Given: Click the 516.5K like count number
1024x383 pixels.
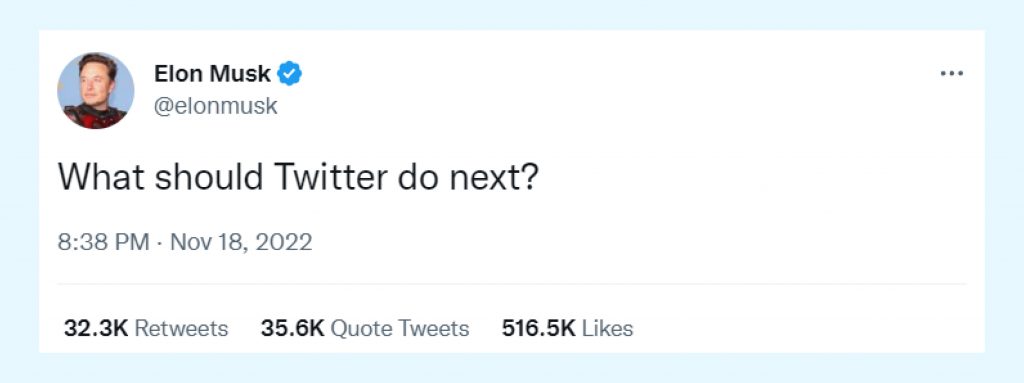Looking at the screenshot, I should tap(539, 328).
